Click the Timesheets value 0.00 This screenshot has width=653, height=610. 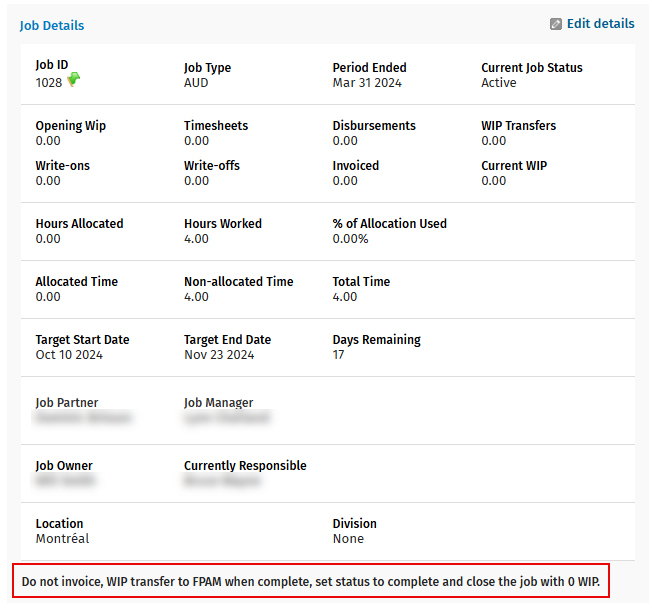(x=197, y=141)
